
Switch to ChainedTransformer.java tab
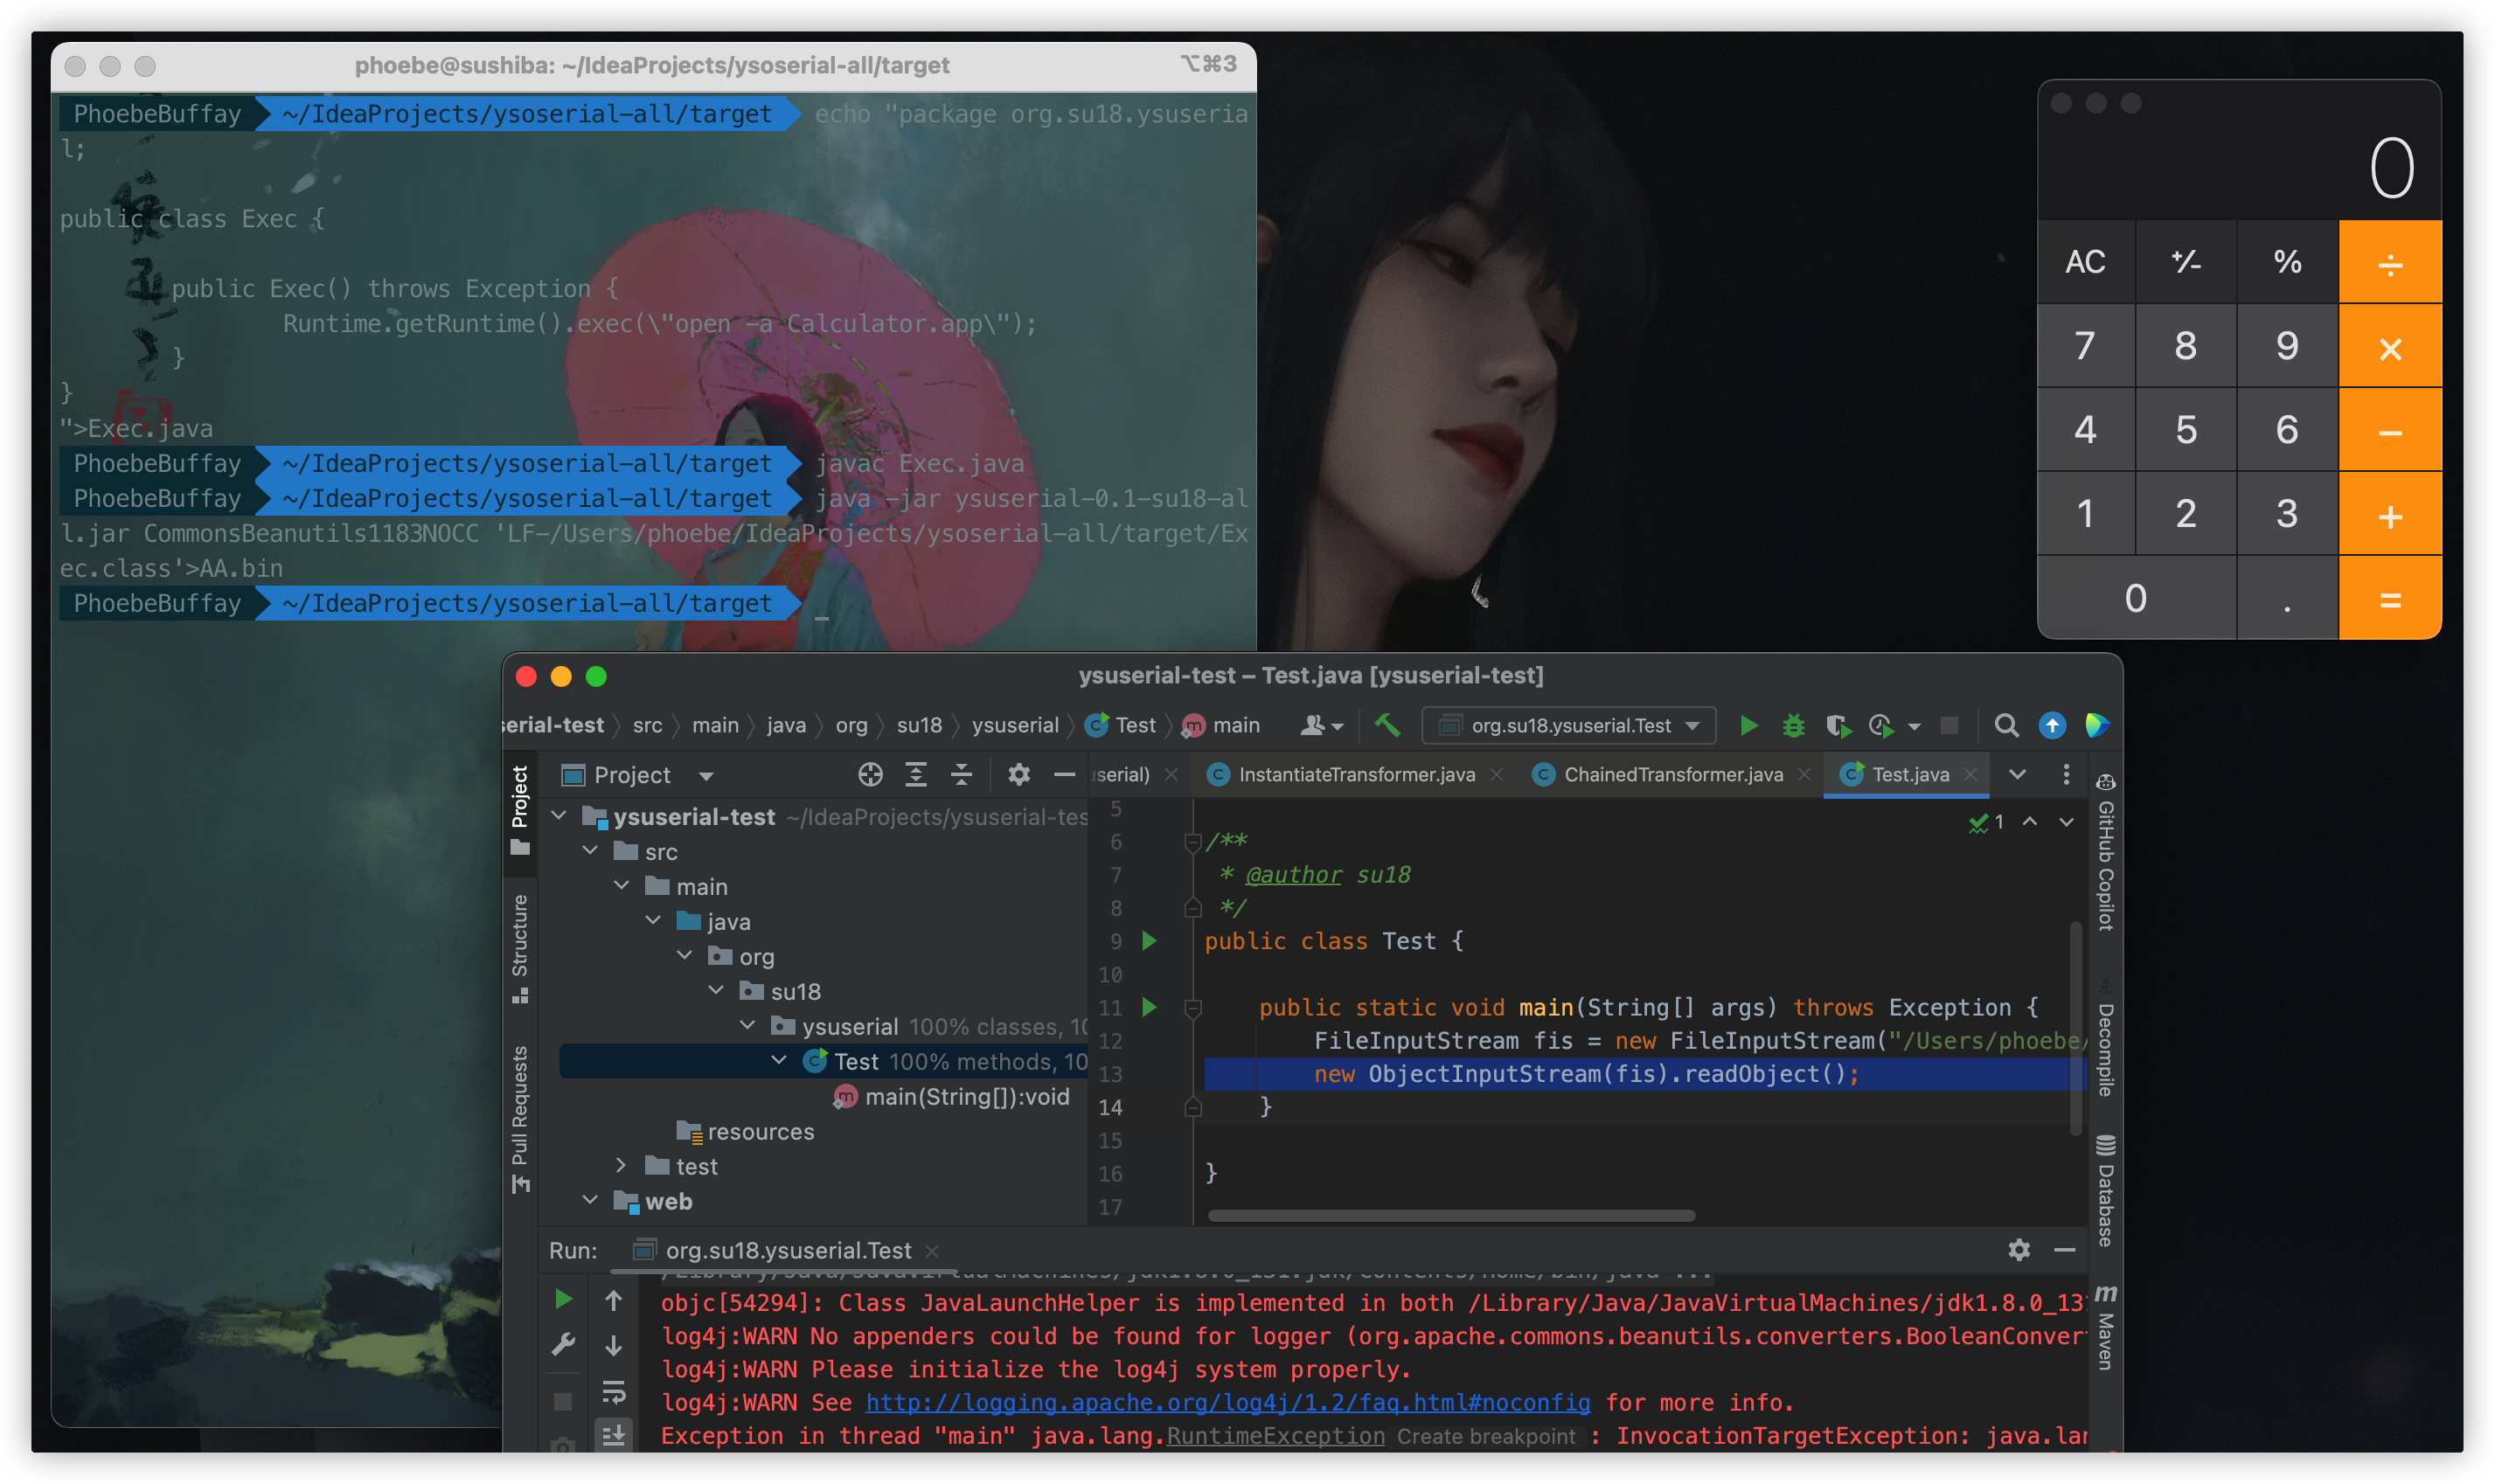coord(1672,775)
